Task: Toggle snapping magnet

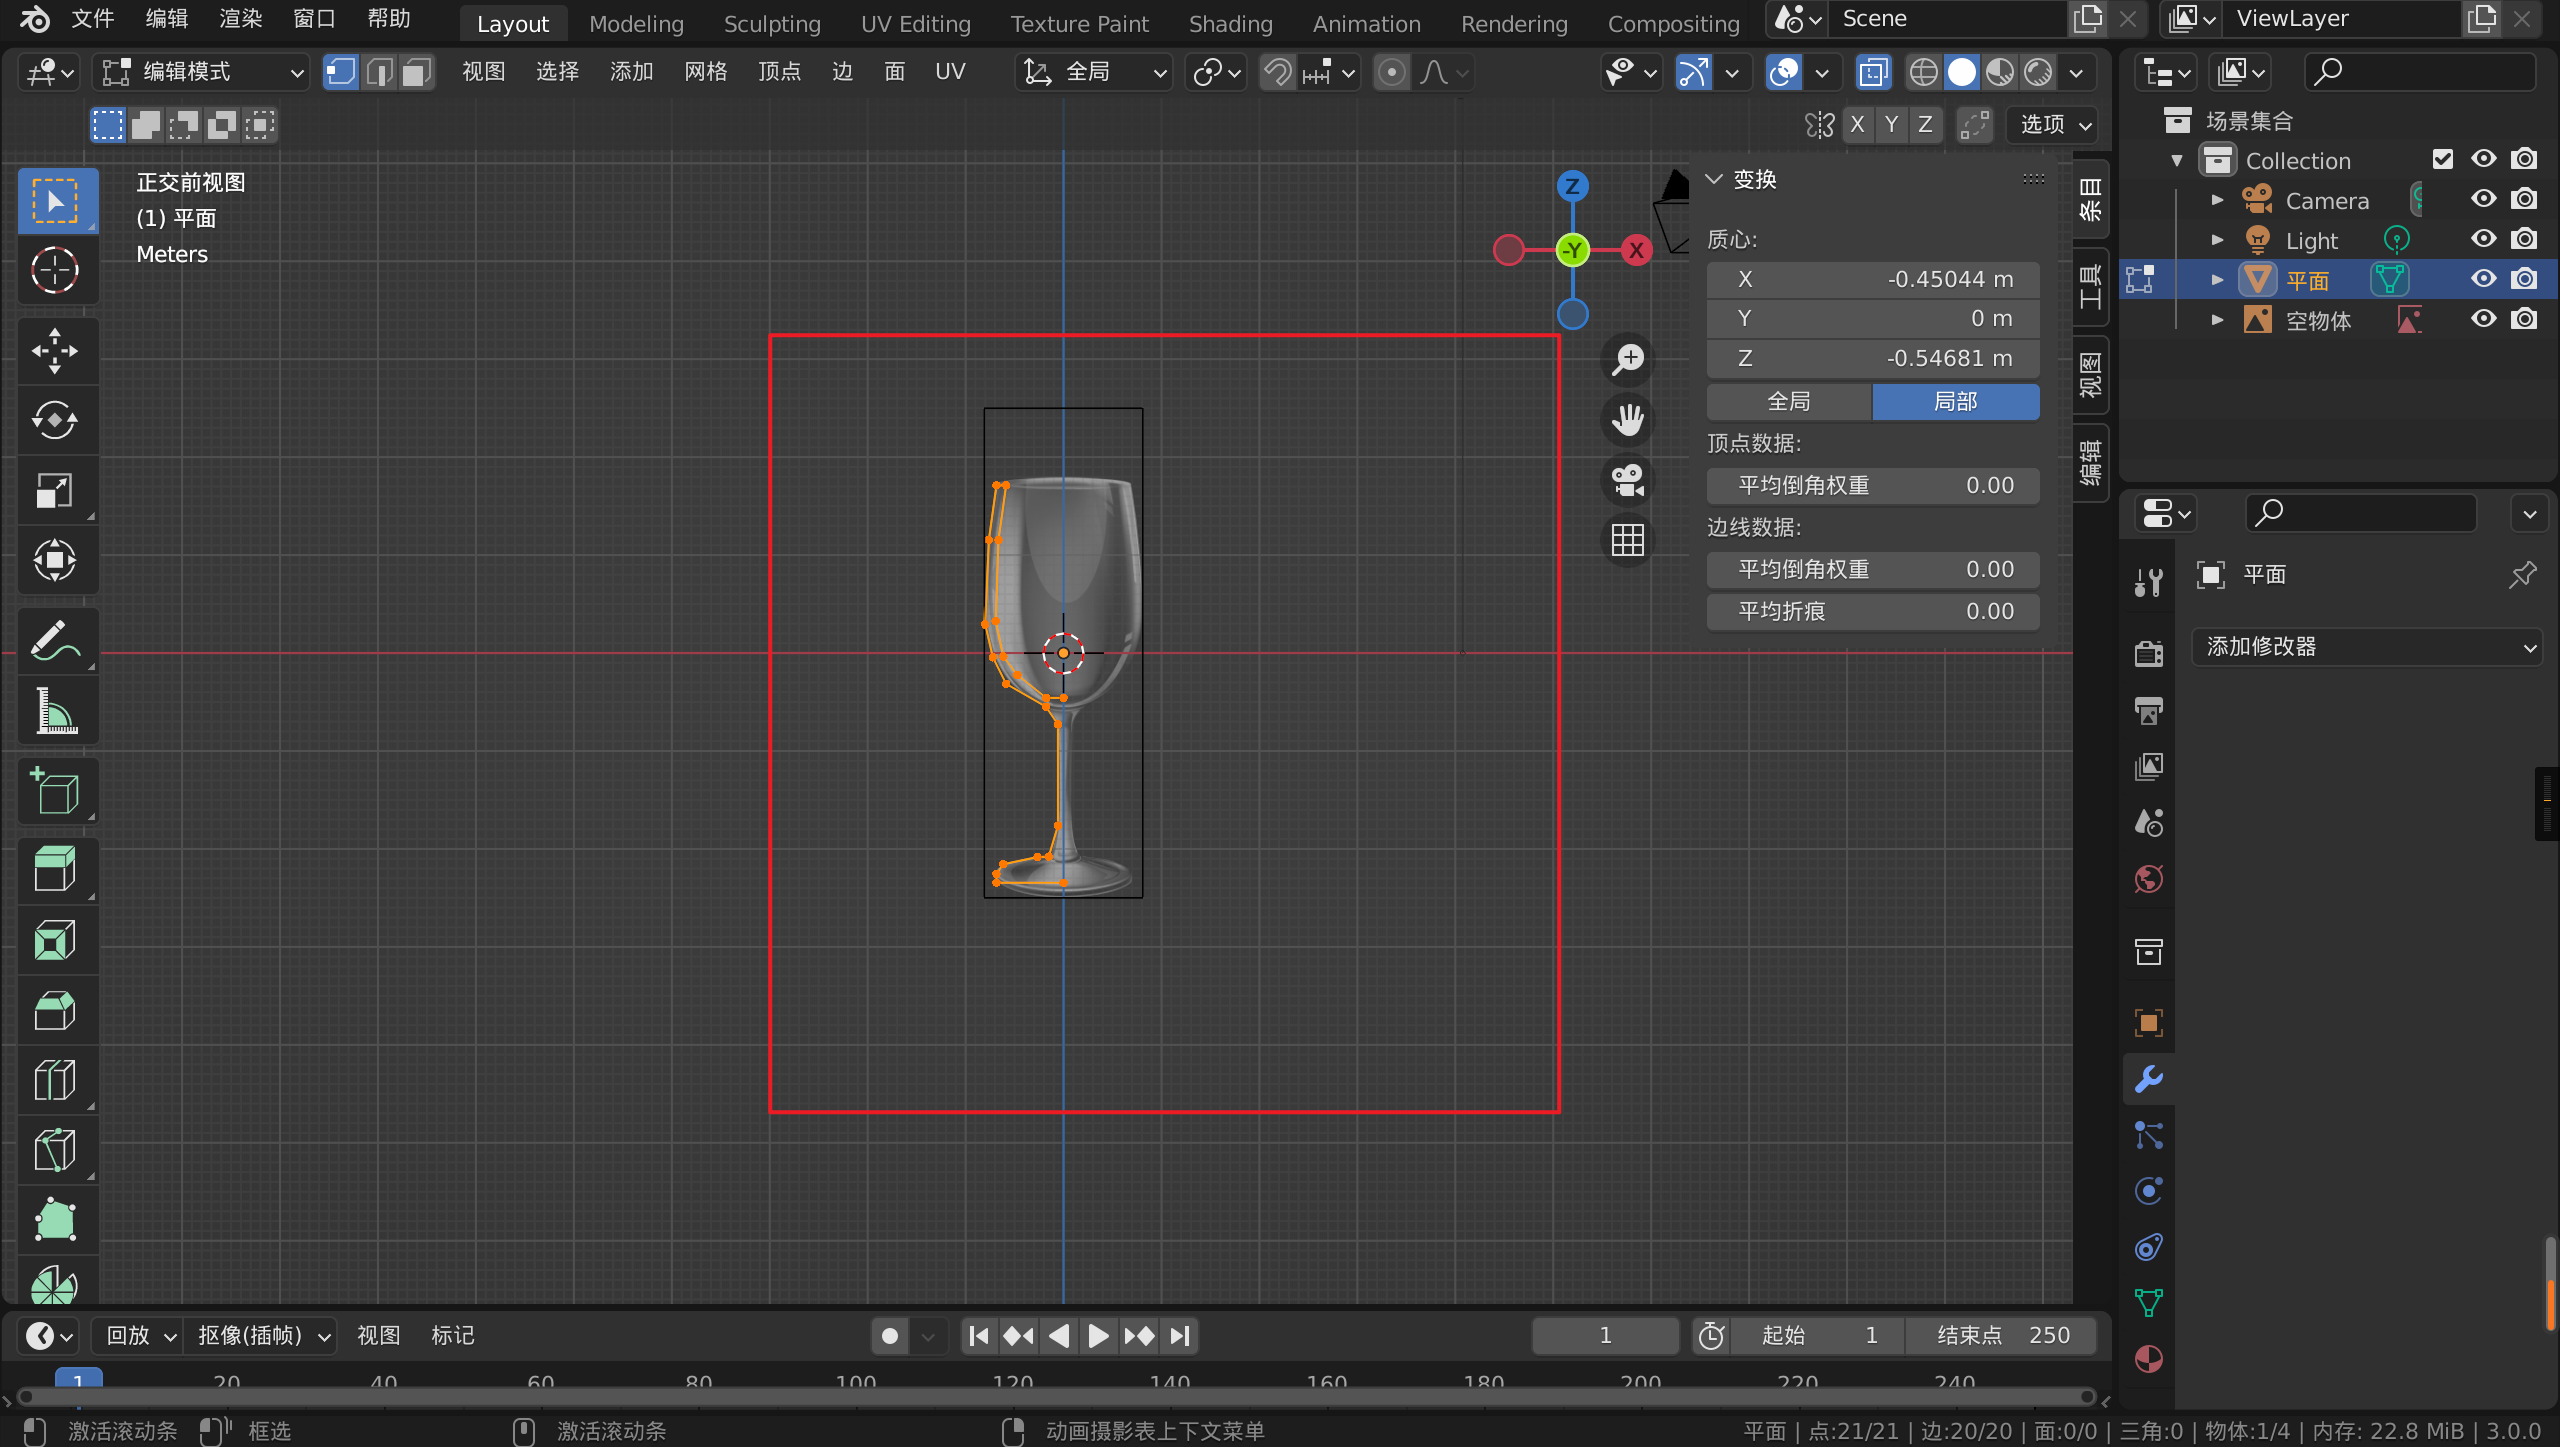Action: 1278,72
